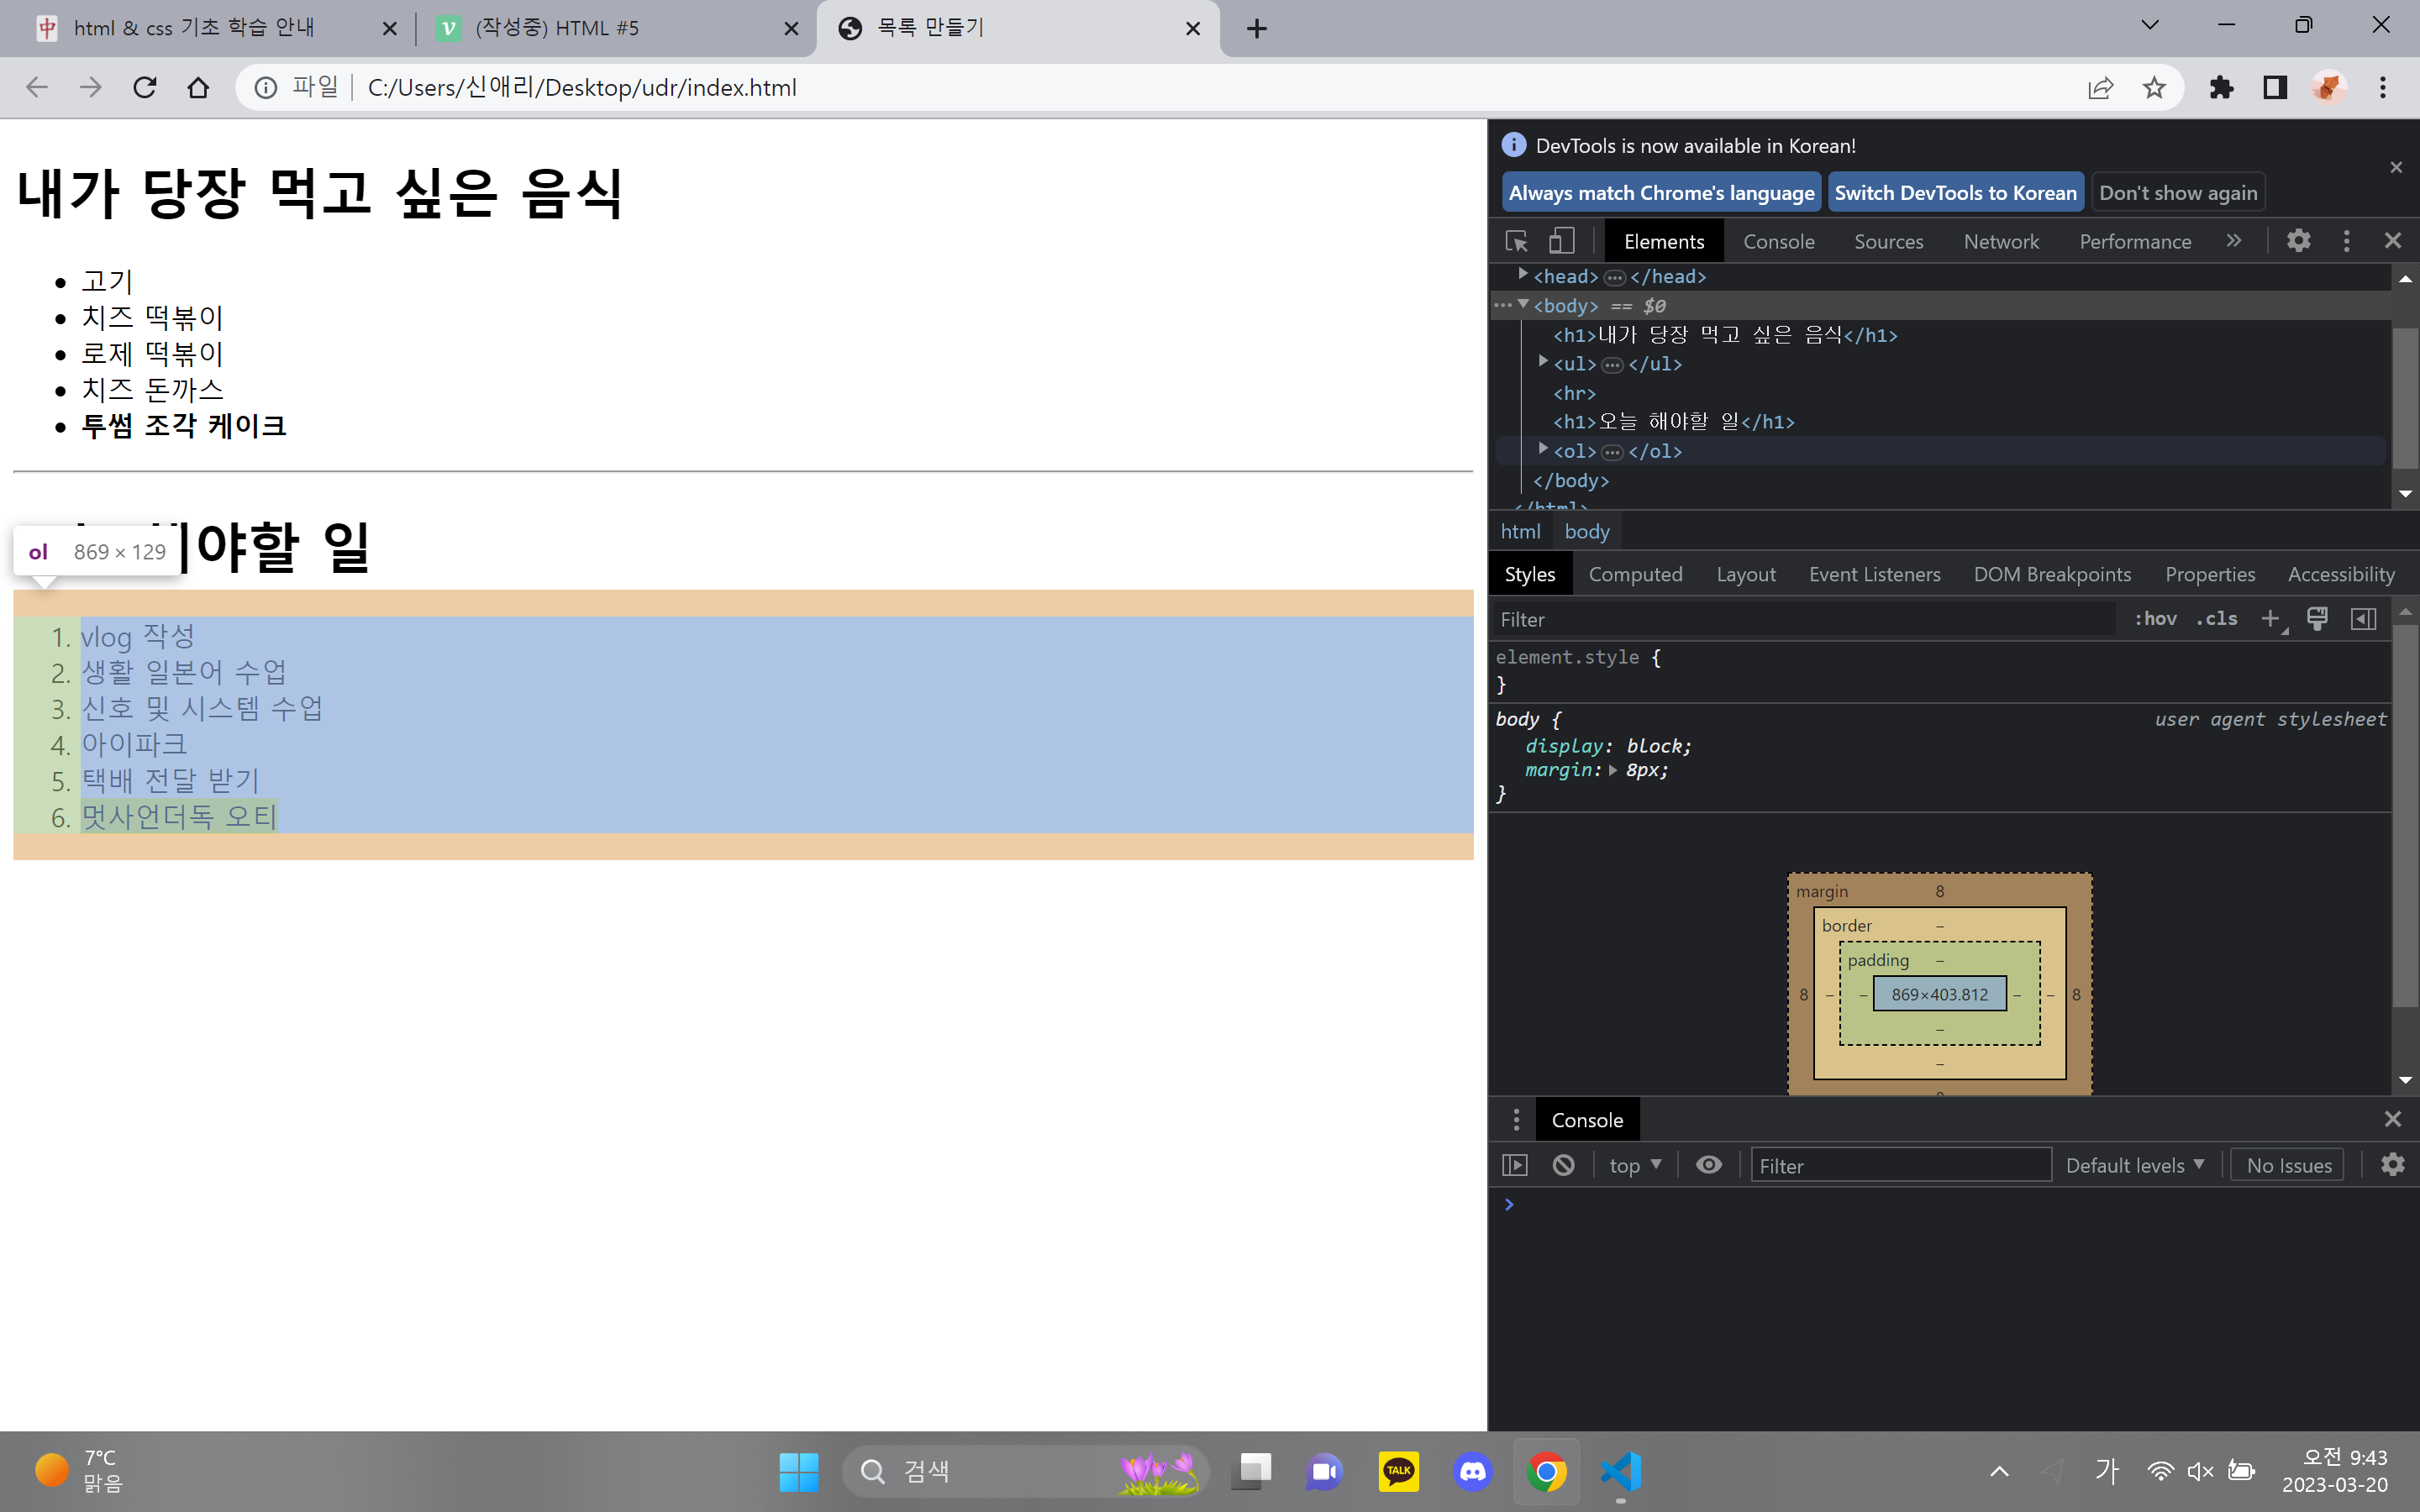Toggle the device toolbar icon

click(1561, 241)
